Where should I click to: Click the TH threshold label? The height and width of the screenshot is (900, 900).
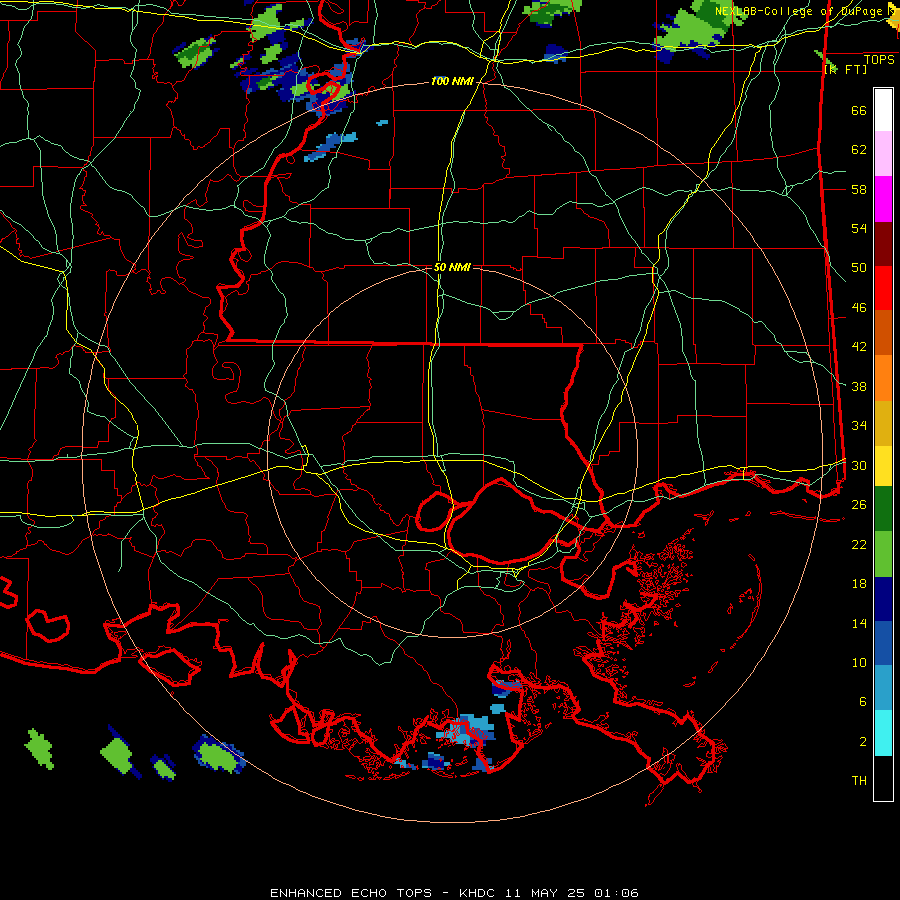pyautogui.click(x=859, y=781)
